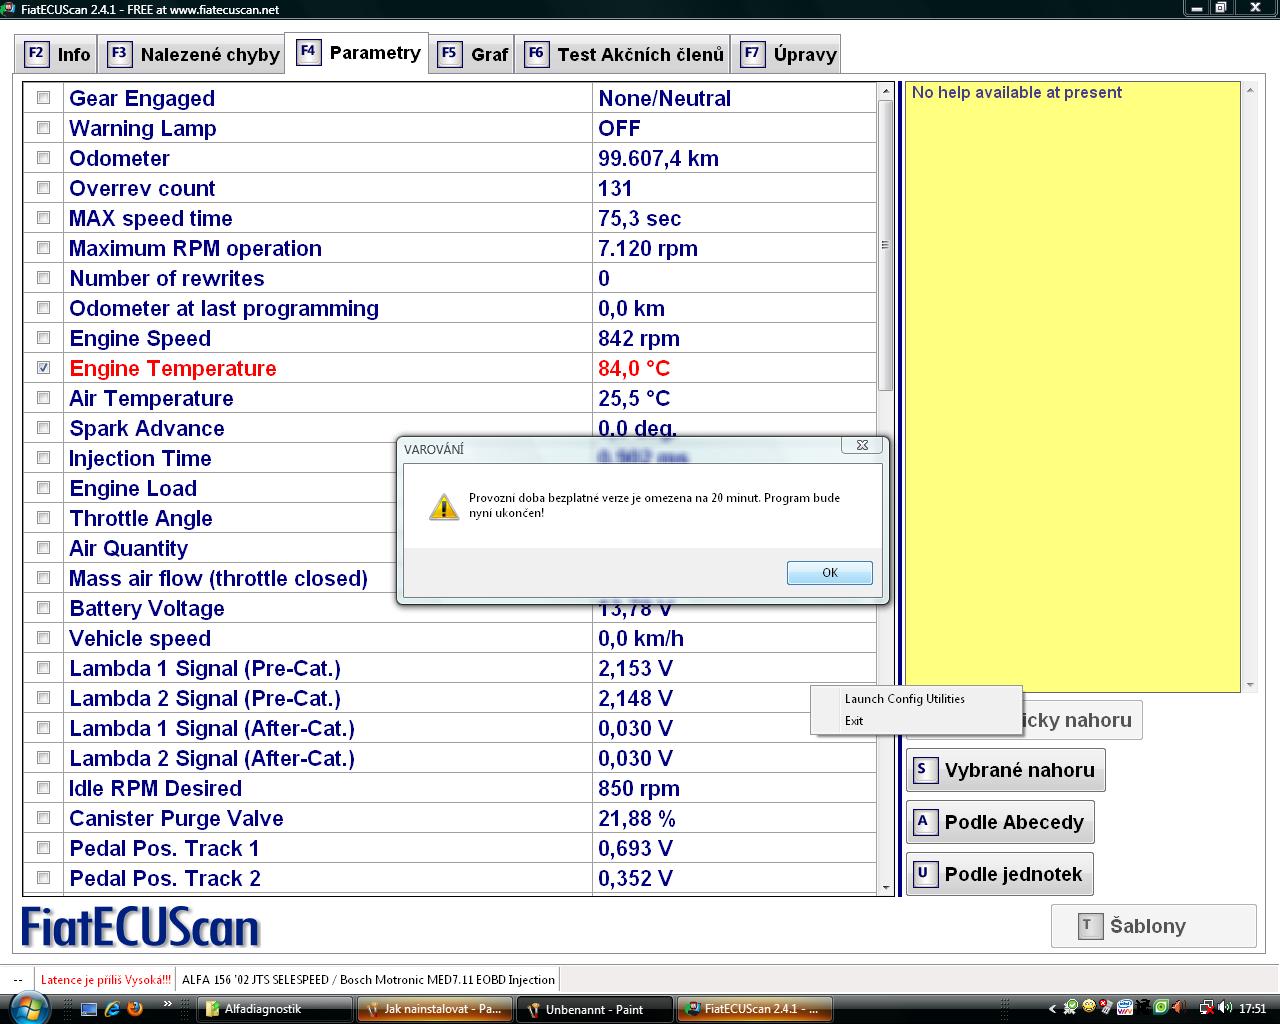Choose Exit from the context menu
The width and height of the screenshot is (1280, 1024).
[854, 721]
